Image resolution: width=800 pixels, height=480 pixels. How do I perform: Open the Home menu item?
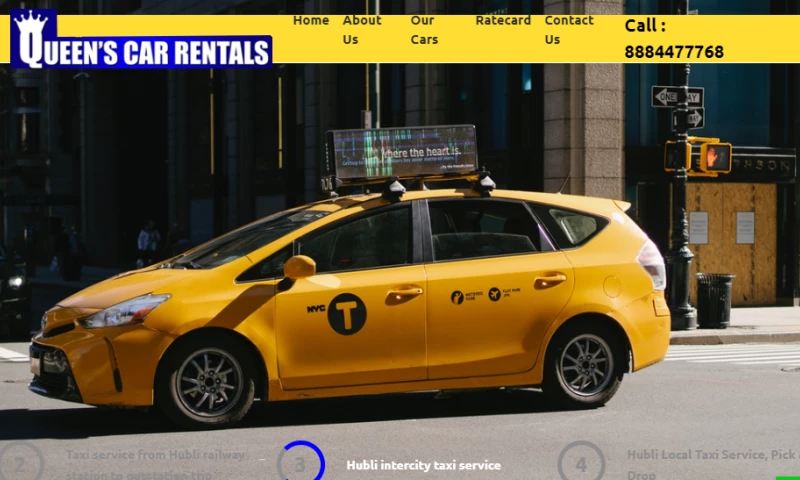311,20
